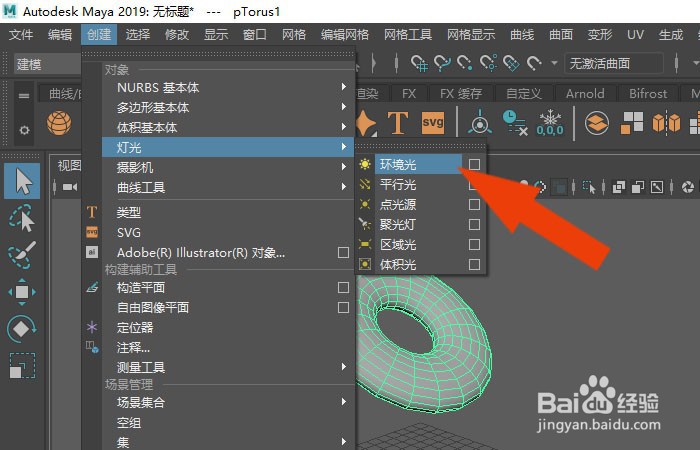Open the 曲线 menu
Screen dimensions: 700x450
[522, 34]
